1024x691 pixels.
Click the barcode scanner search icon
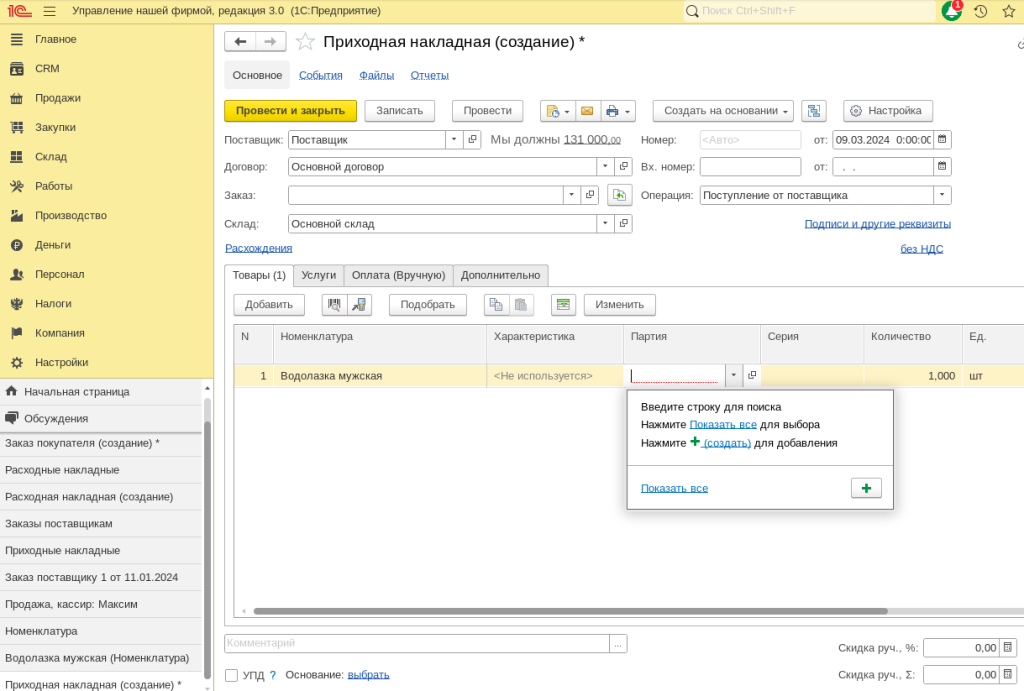click(334, 305)
